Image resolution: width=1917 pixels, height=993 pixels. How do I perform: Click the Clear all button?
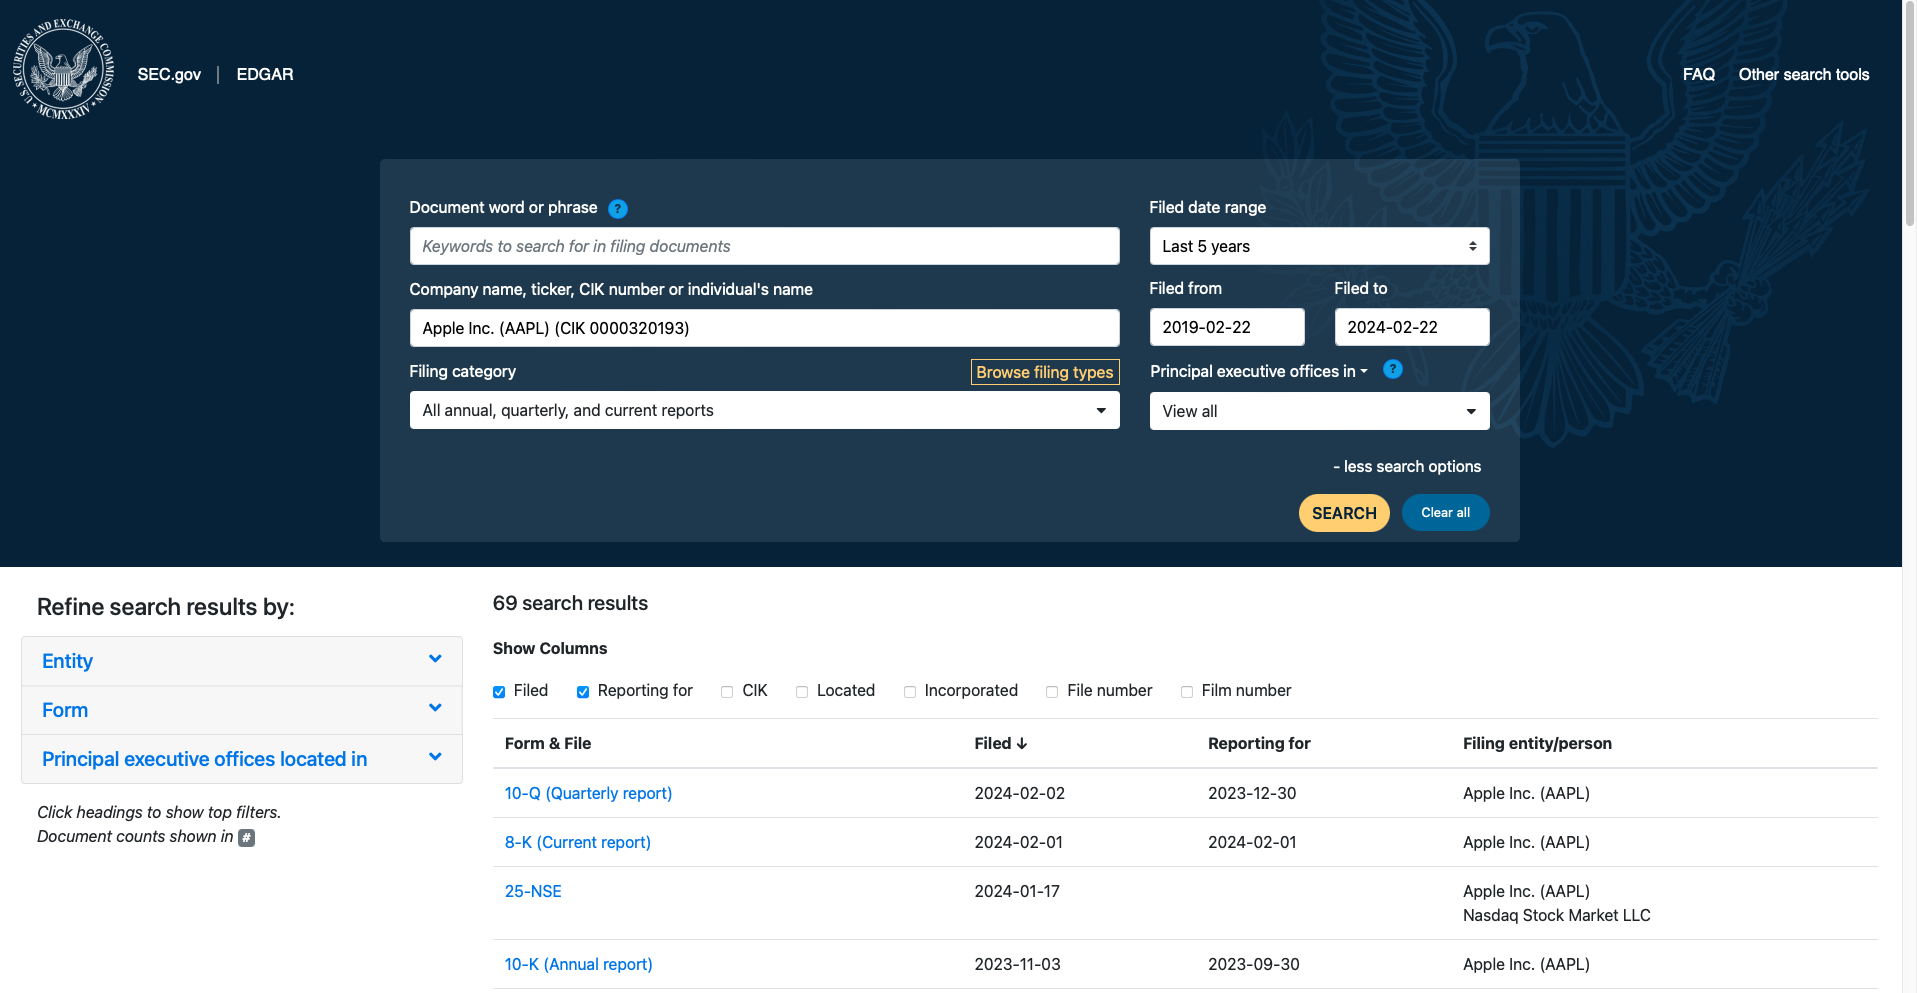click(1445, 513)
